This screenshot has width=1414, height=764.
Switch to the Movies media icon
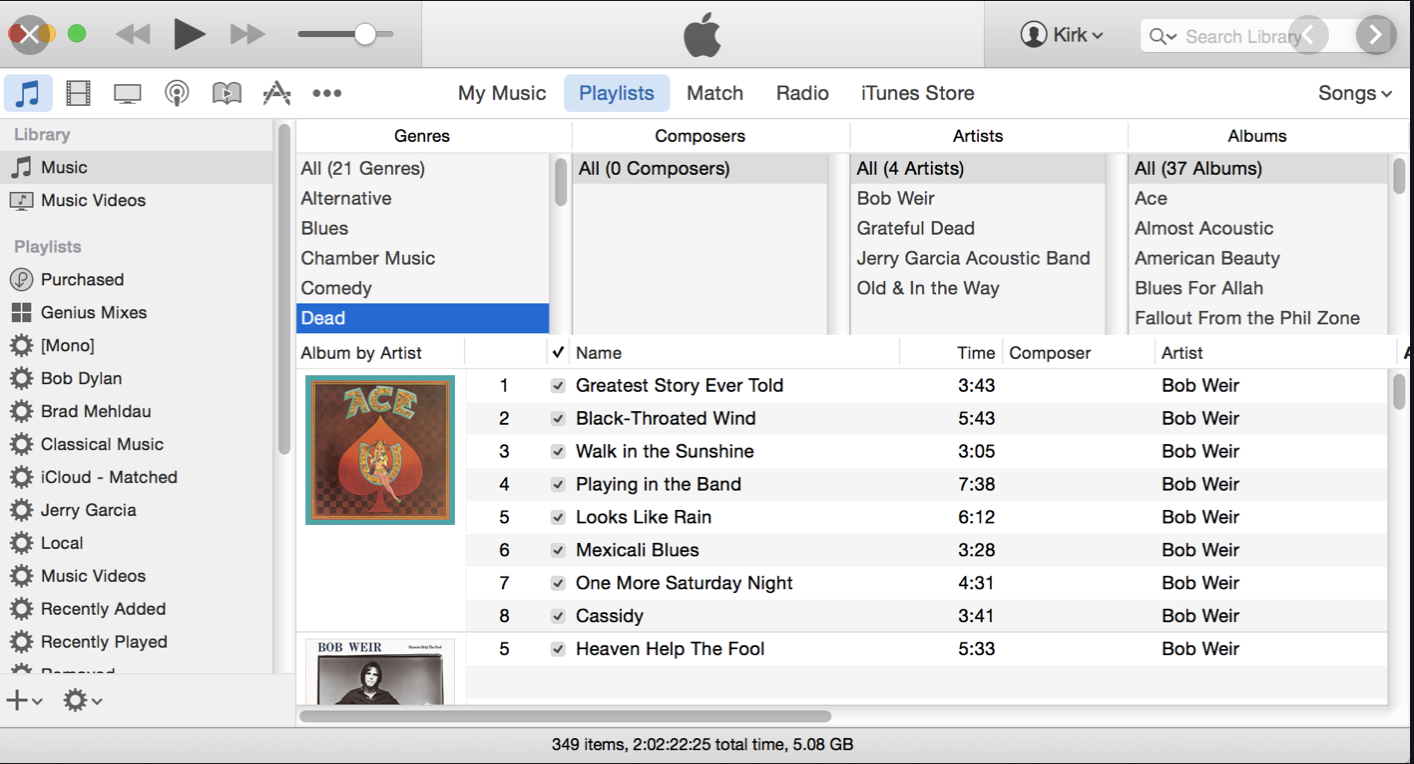pyautogui.click(x=78, y=93)
